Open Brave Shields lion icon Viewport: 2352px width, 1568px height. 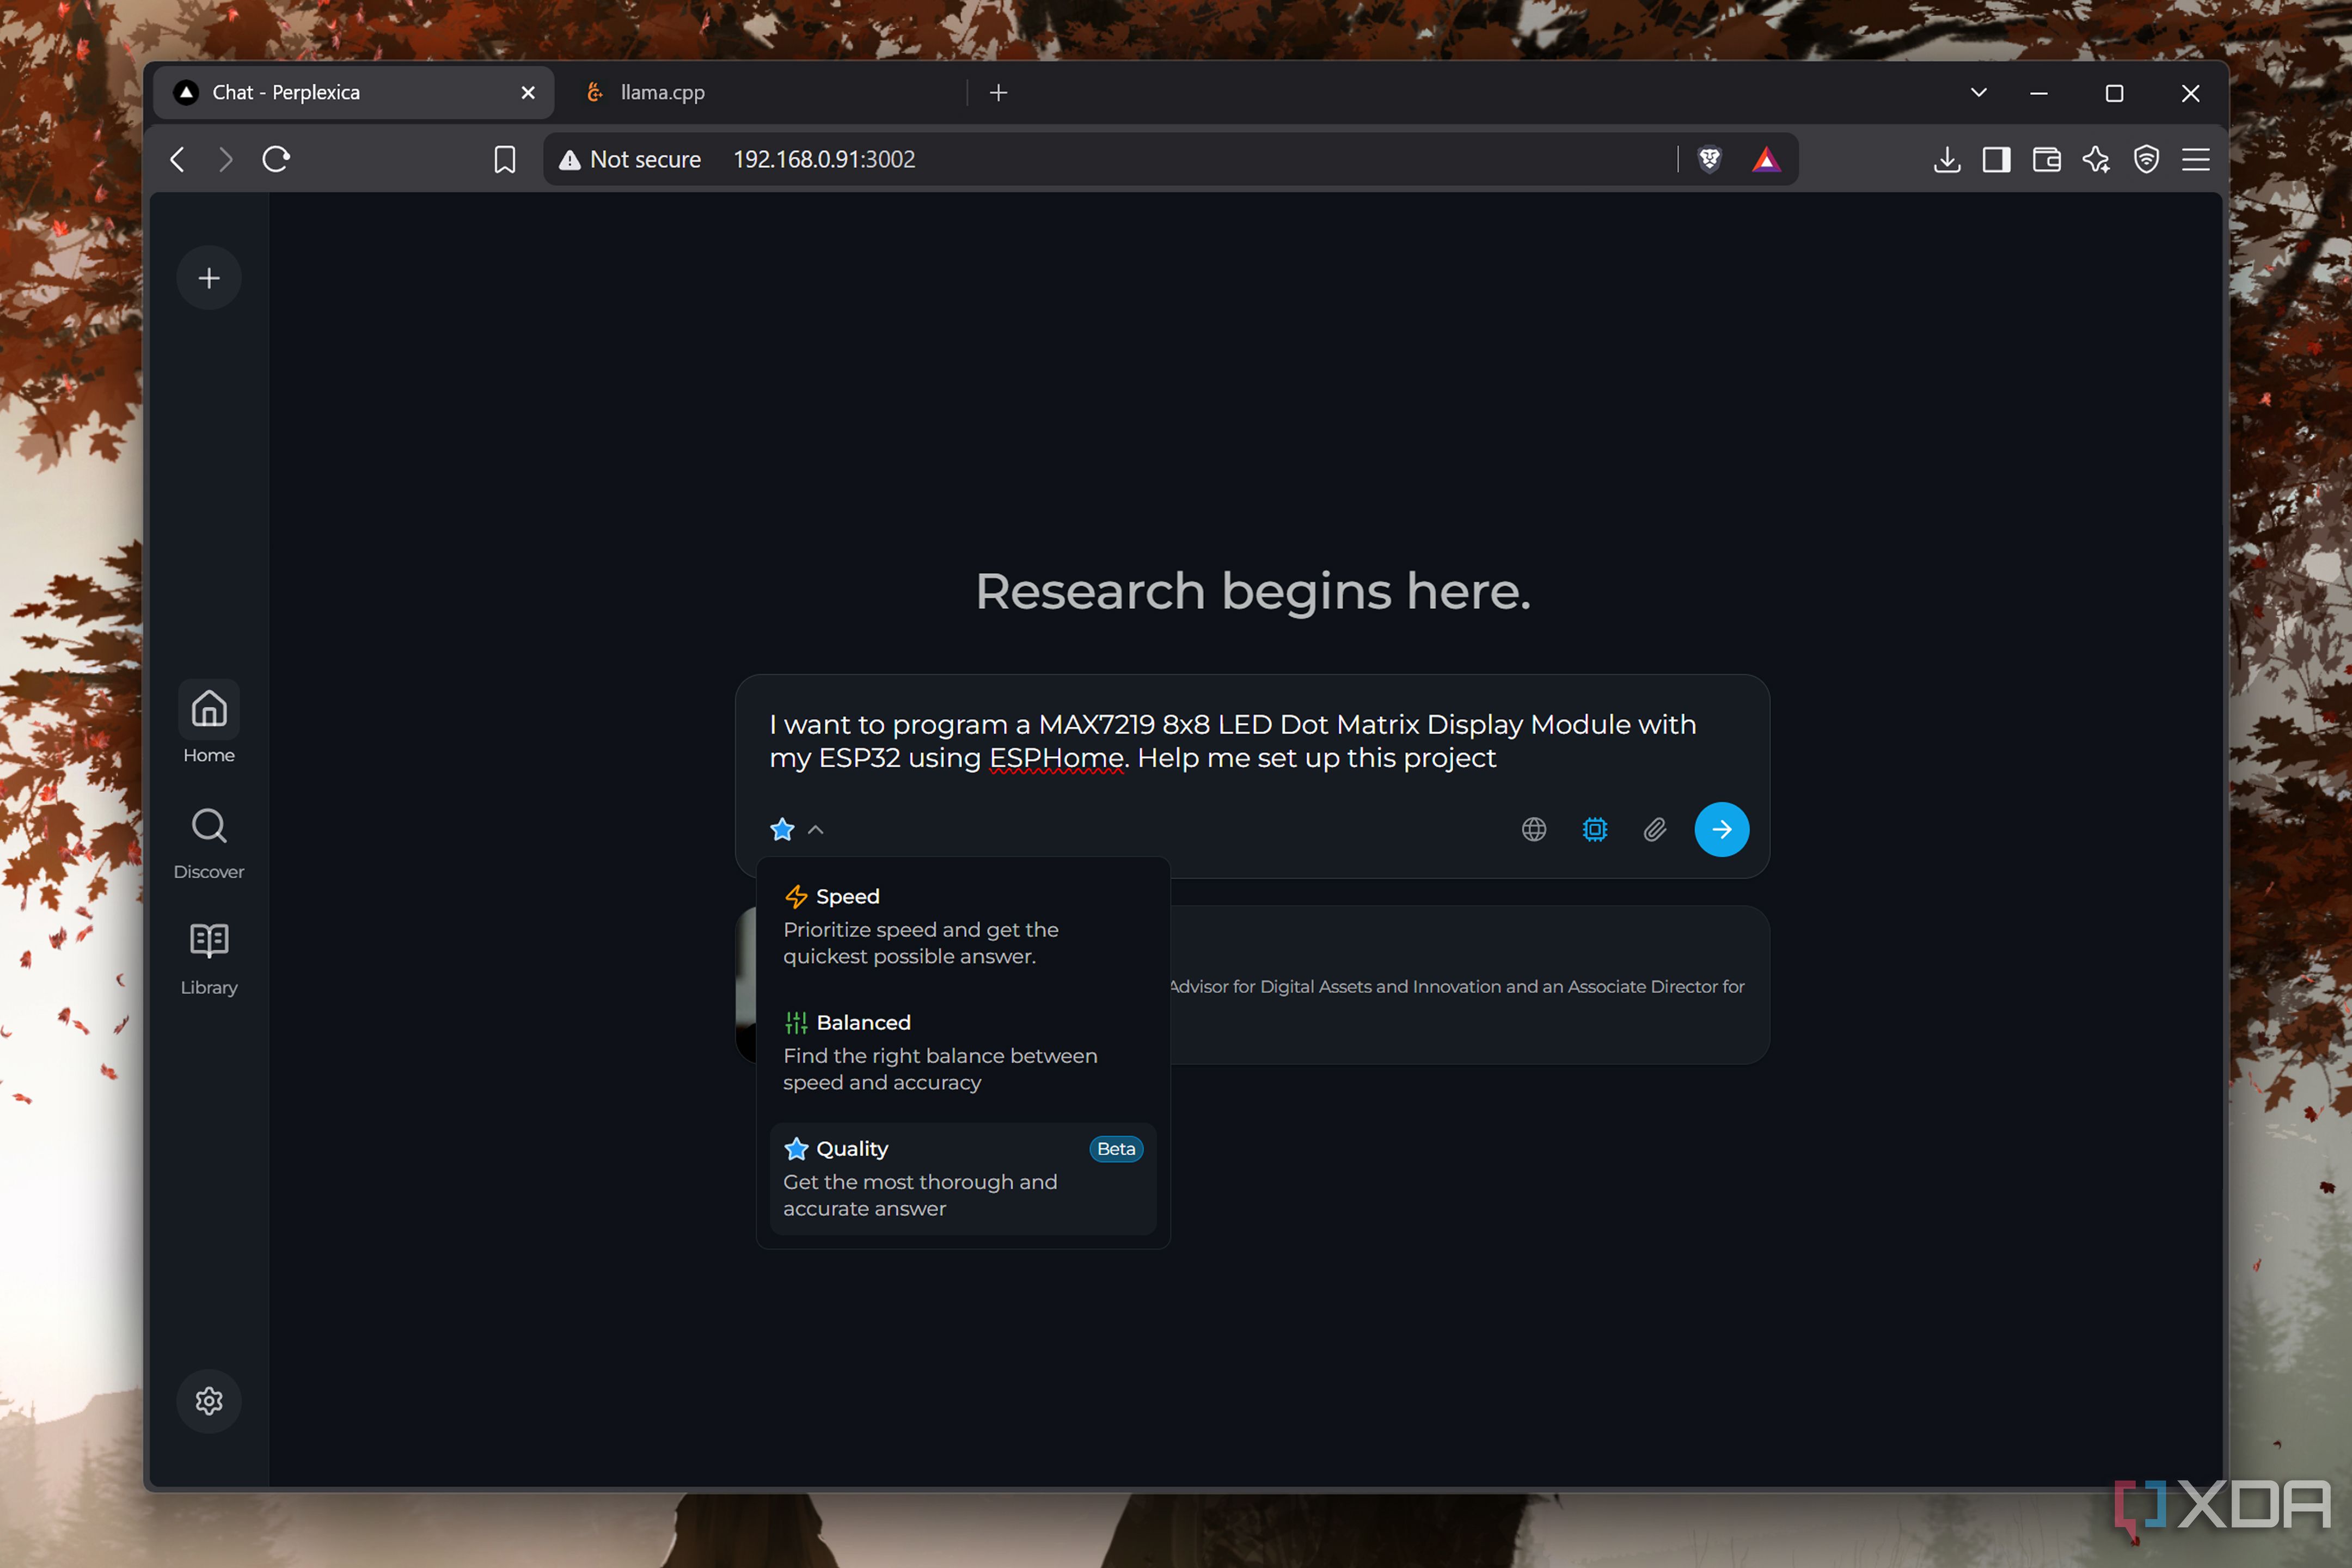(1710, 159)
